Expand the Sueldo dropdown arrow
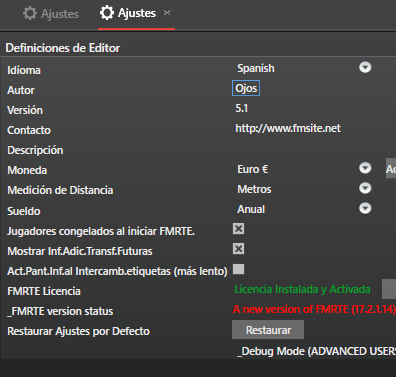 (365, 208)
